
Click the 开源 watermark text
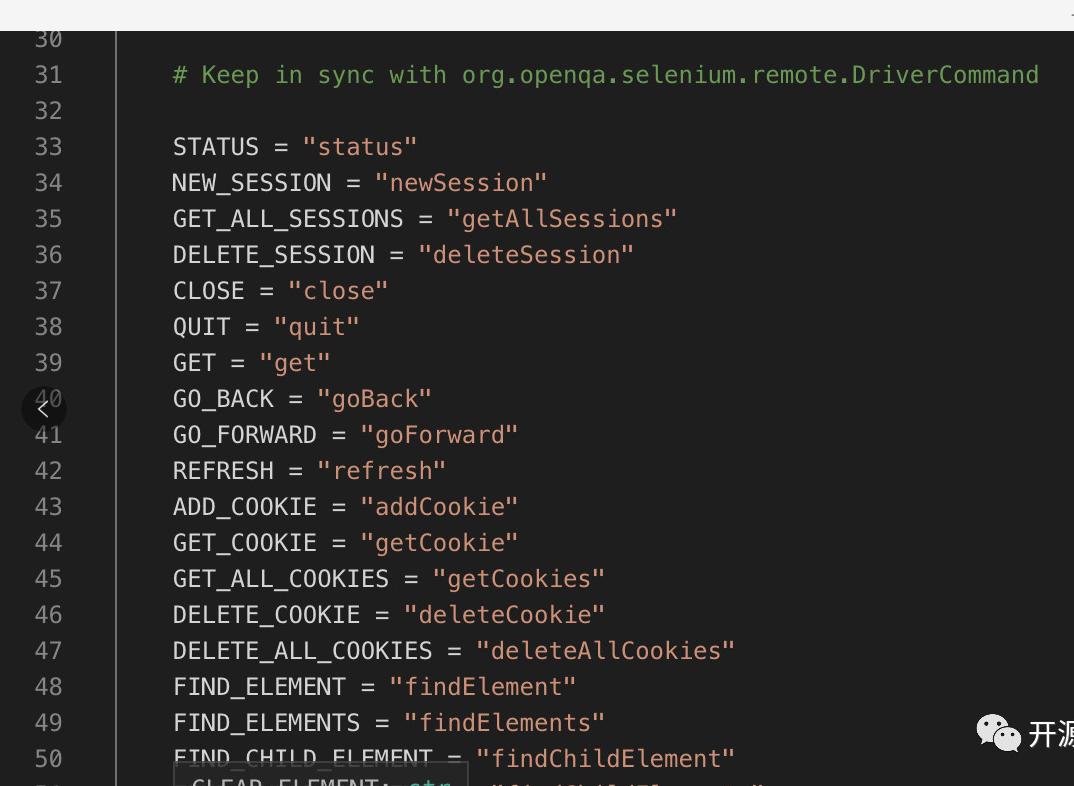[1051, 734]
